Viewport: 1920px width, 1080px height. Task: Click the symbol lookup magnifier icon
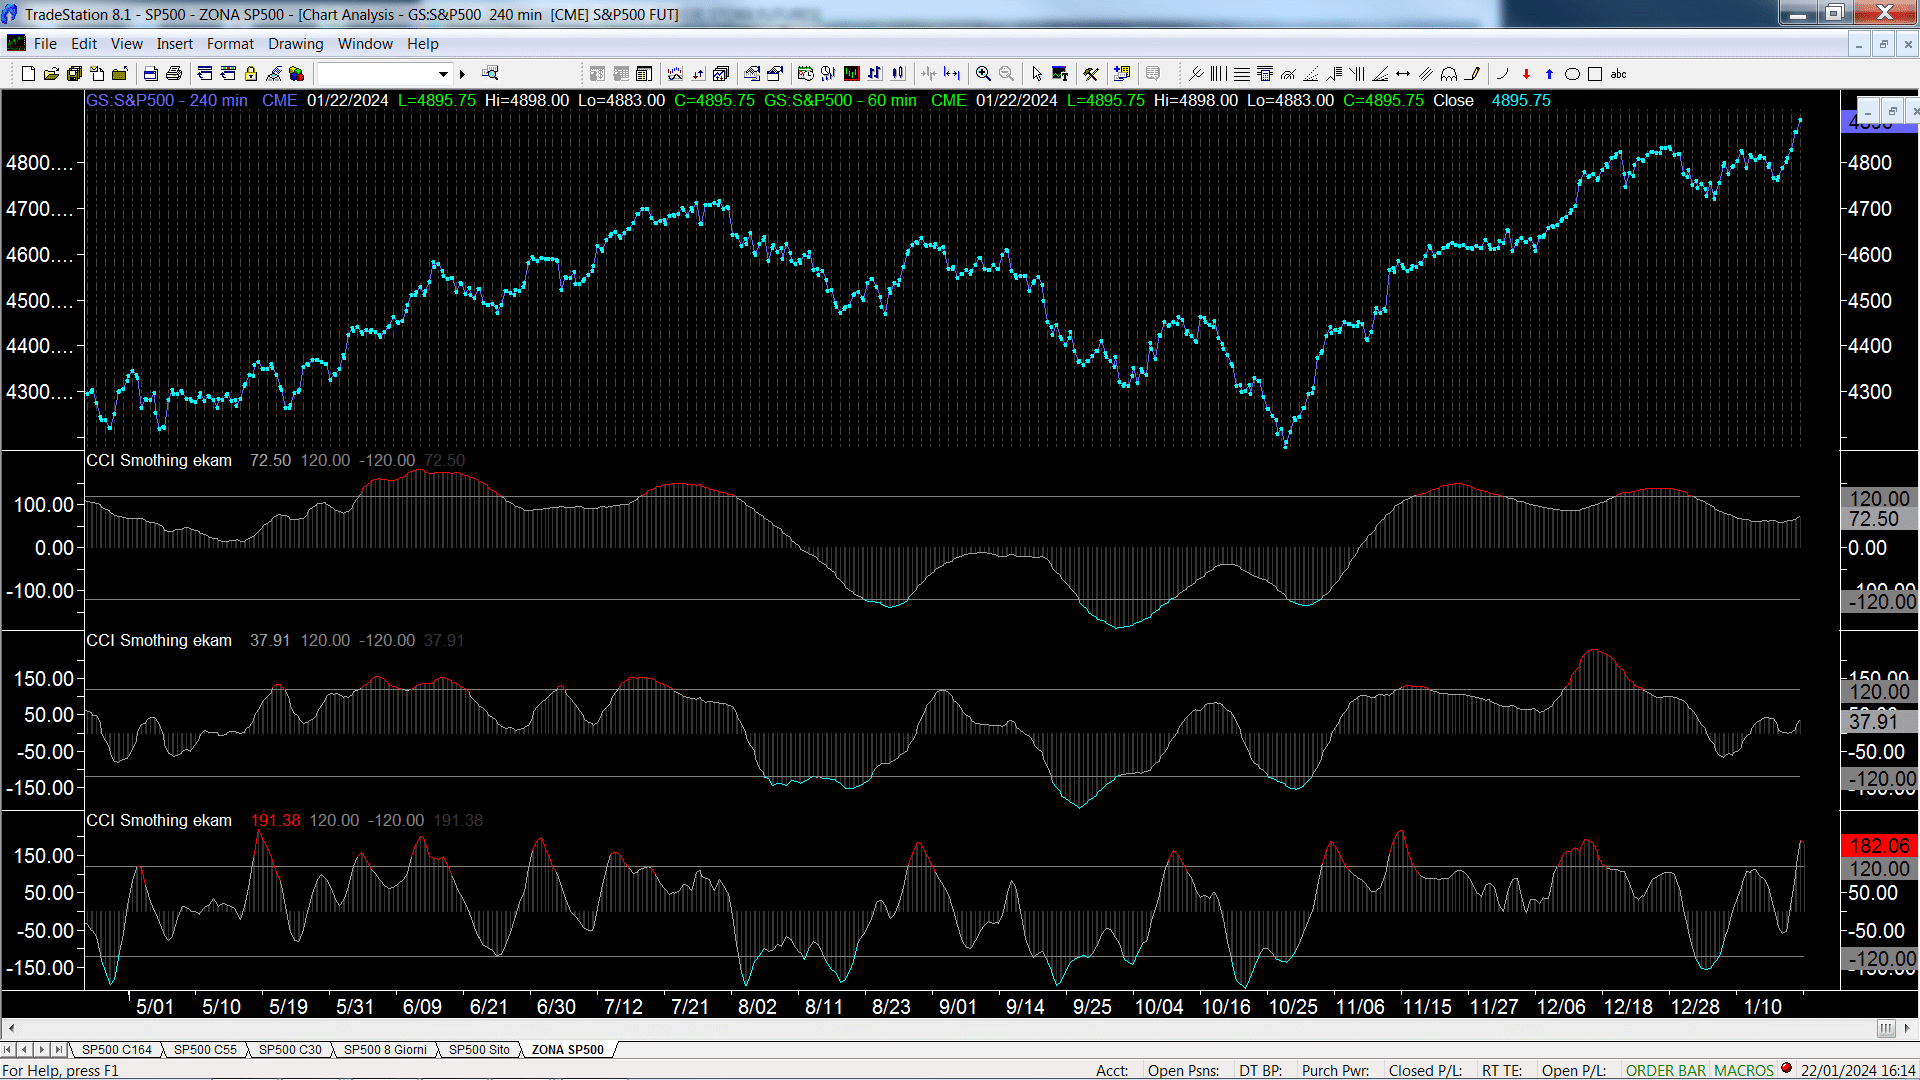pyautogui.click(x=490, y=74)
